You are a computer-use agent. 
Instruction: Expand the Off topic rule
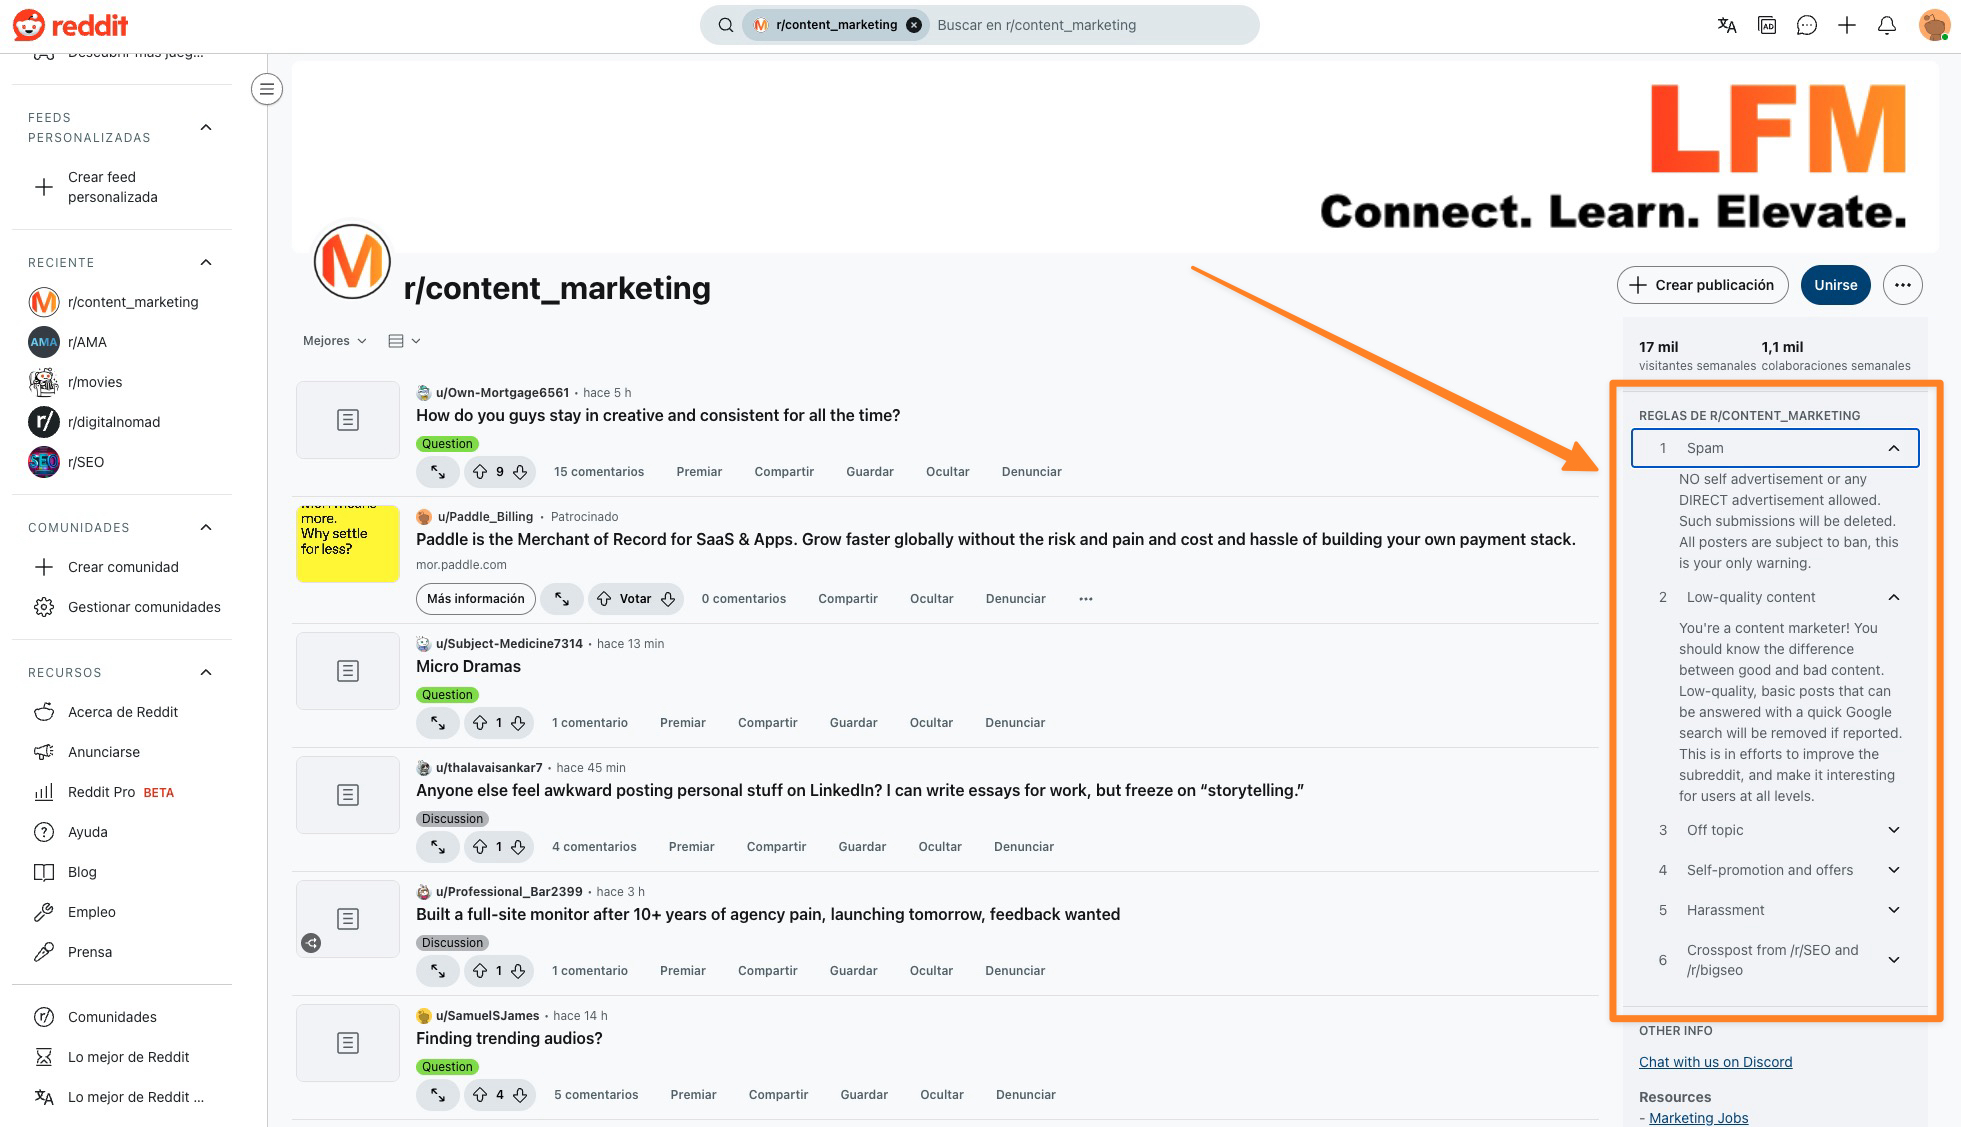tap(1893, 830)
